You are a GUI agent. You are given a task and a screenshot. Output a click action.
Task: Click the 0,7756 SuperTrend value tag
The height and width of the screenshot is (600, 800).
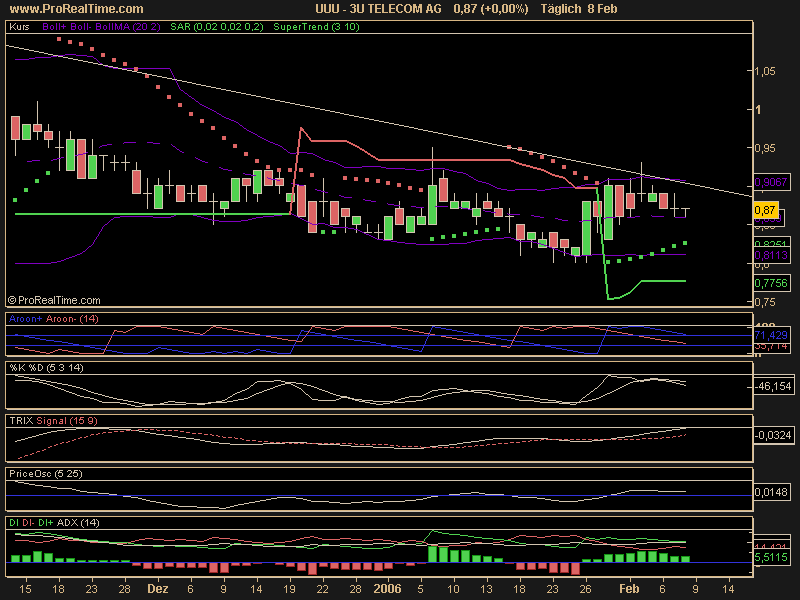[771, 283]
